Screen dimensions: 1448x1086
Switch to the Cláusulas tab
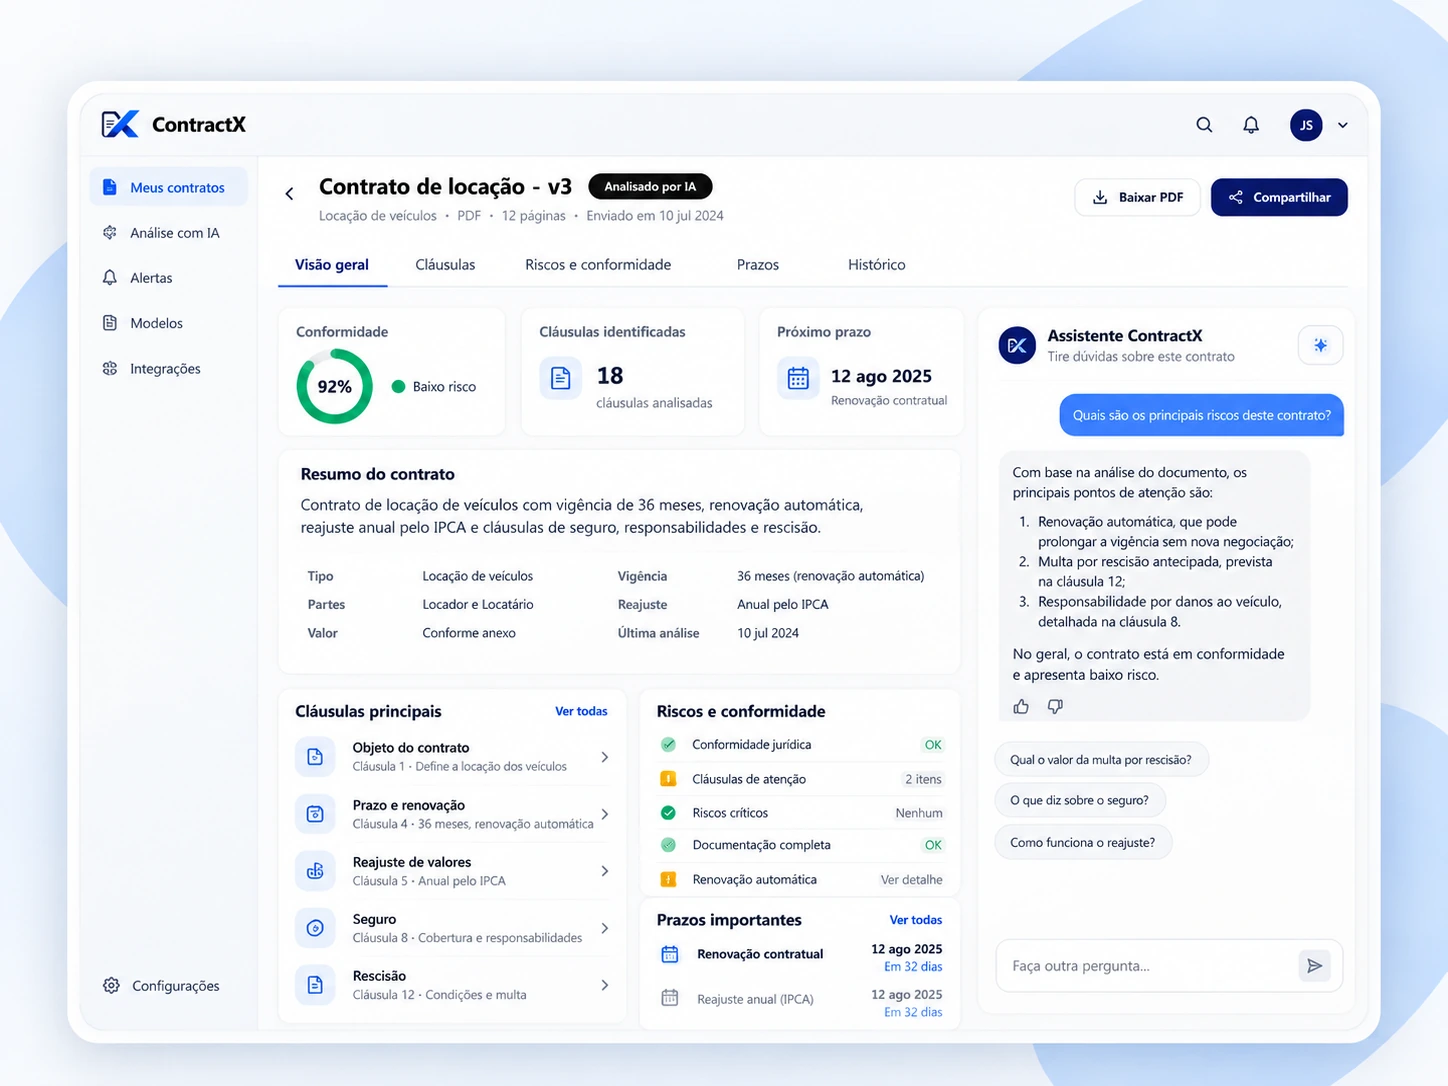coord(445,265)
